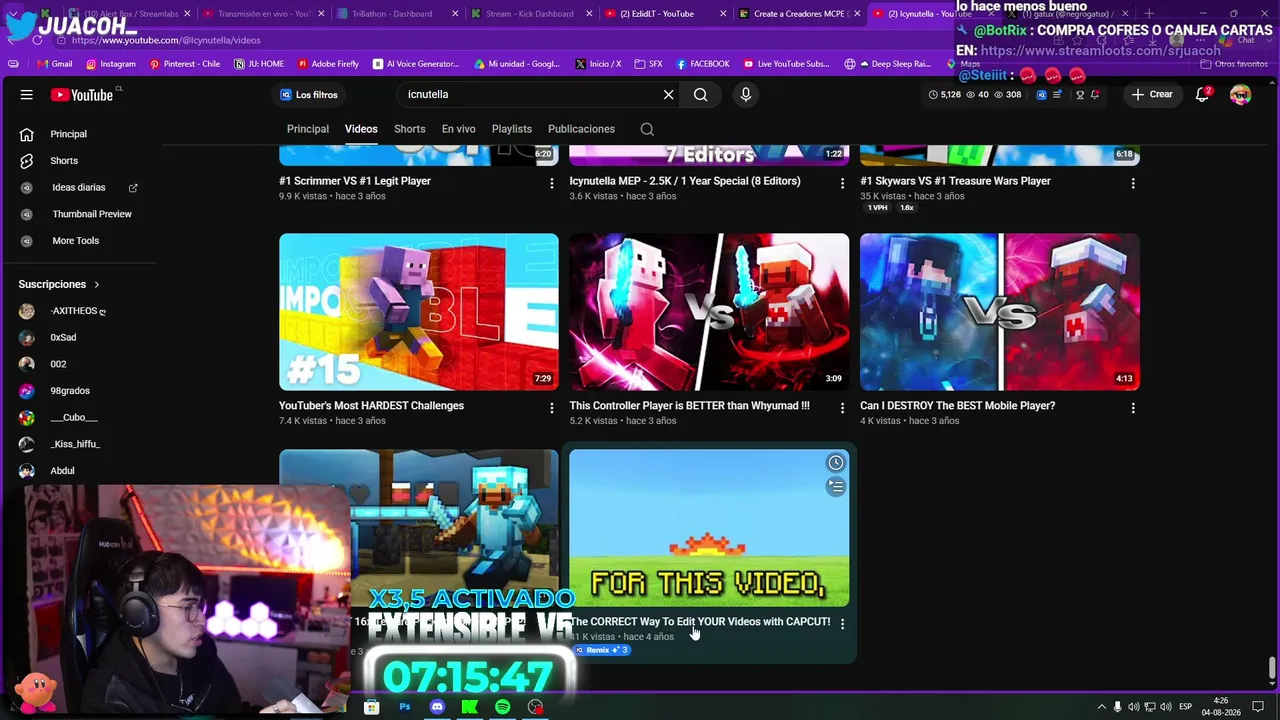1280x720 pixels.
Task: Open 'The CORRECT Way To Edit' video title
Action: point(700,622)
